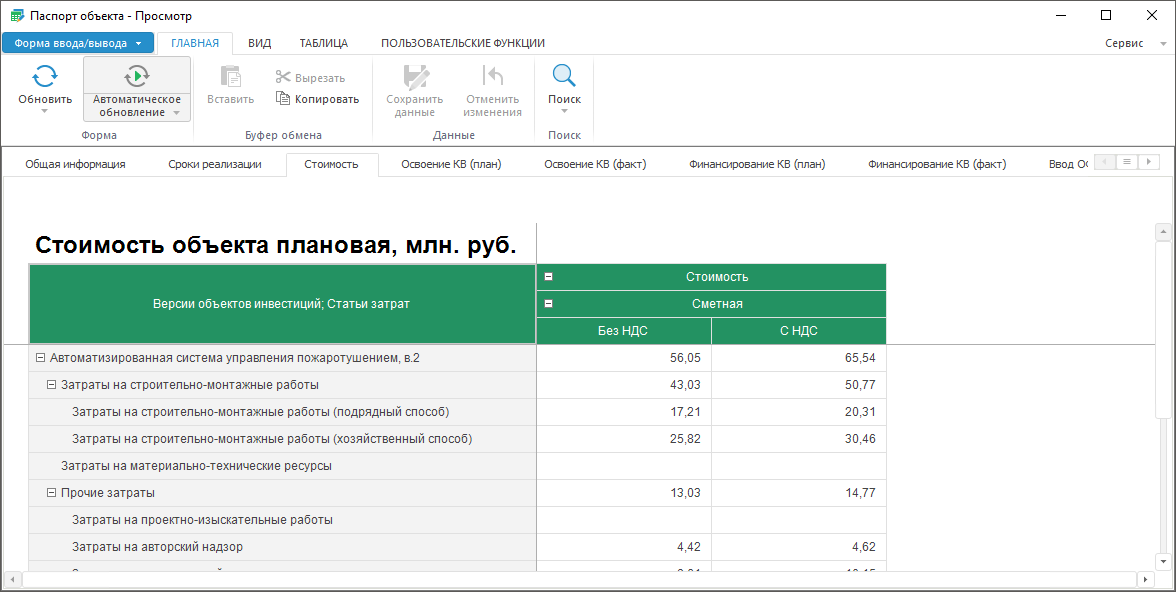
Task: Click the vertical scrollbar down arrow
Action: (1163, 561)
